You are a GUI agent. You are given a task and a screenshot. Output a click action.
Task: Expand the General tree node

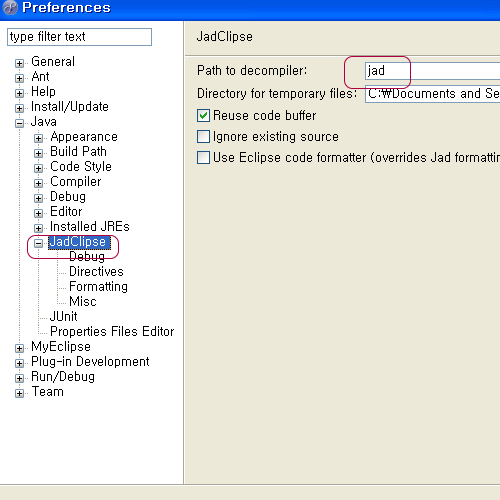pos(19,63)
